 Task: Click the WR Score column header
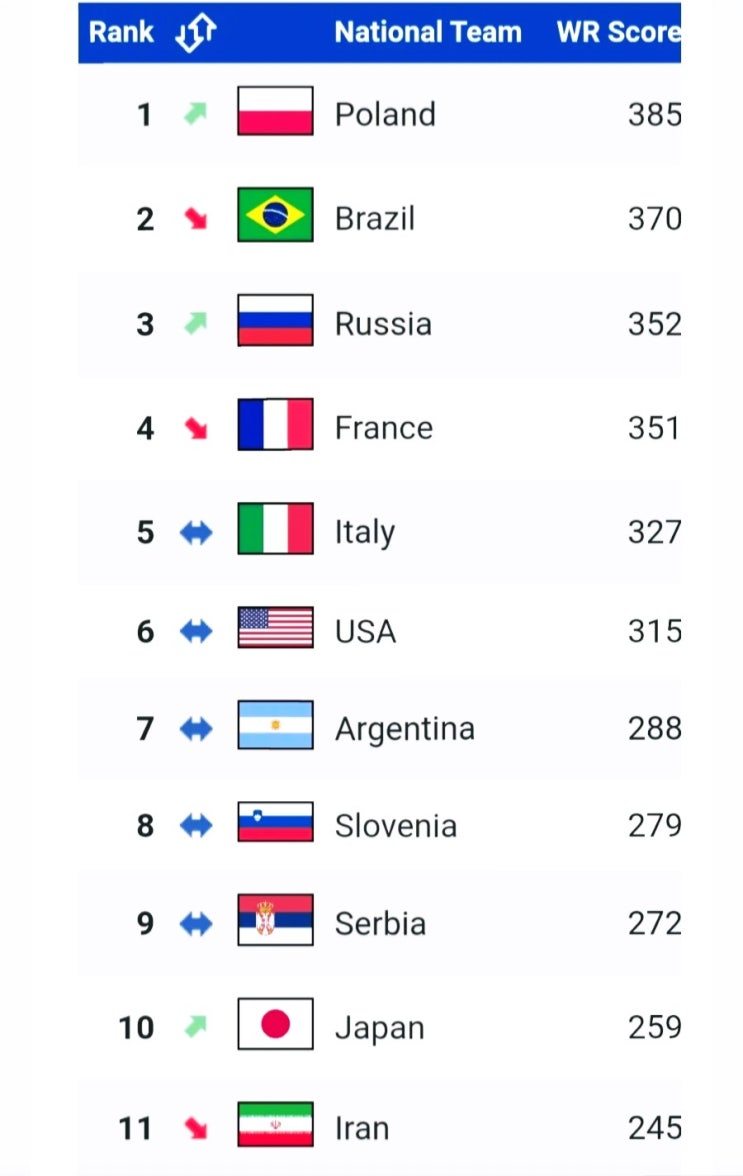click(619, 32)
